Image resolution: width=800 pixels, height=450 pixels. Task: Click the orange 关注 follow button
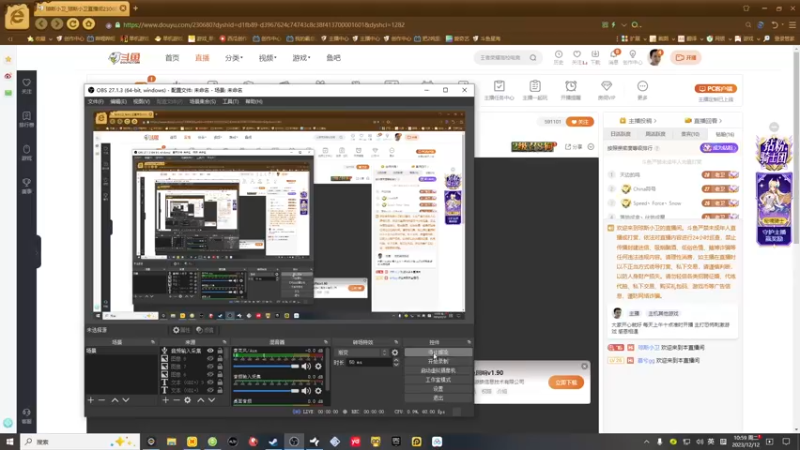[580, 122]
